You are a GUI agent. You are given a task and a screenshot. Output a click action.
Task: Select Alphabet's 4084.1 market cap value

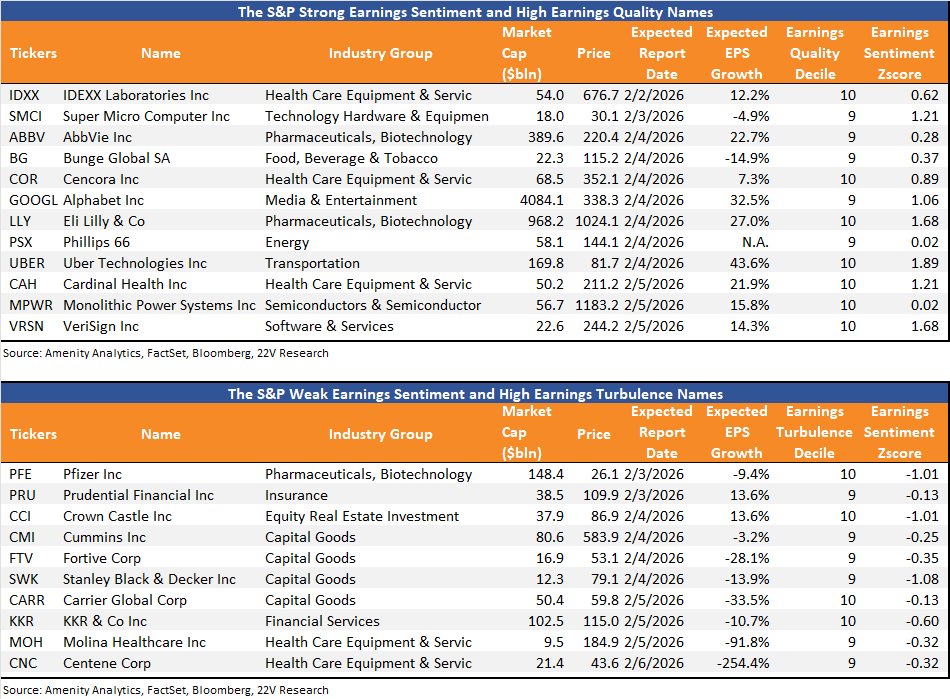542,200
